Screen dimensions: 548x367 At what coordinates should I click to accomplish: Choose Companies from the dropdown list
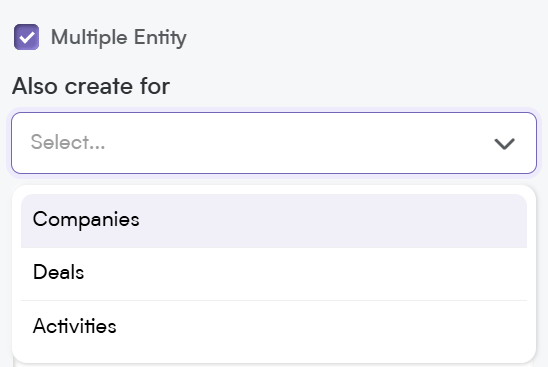(274, 221)
